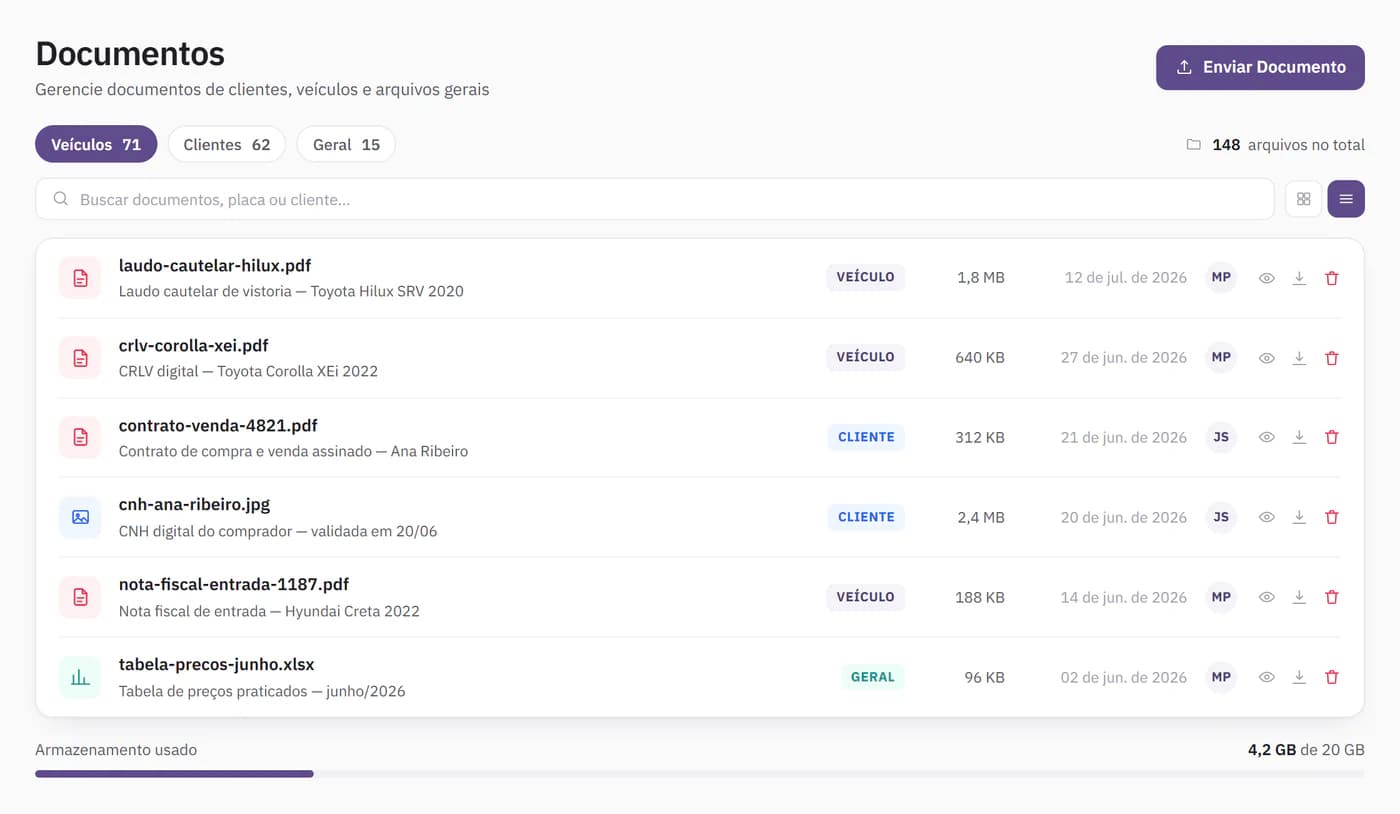The image size is (1400, 814).
Task: Delete tabela-precos-junho.xlsx with trash icon
Action: point(1331,677)
